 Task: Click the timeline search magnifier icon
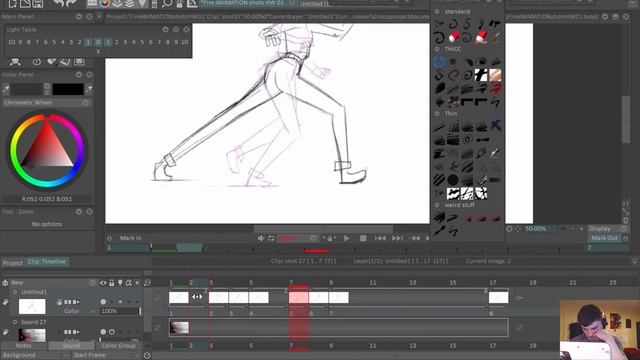147,282
